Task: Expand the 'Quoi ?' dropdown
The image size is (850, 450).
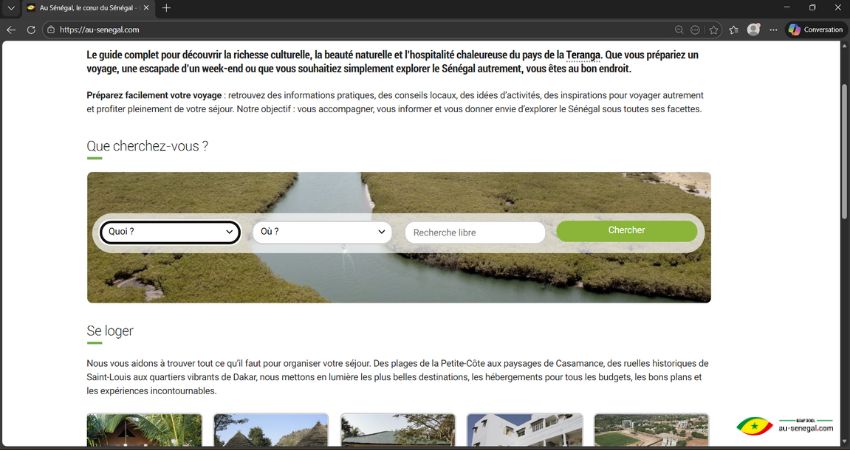Action: (170, 232)
